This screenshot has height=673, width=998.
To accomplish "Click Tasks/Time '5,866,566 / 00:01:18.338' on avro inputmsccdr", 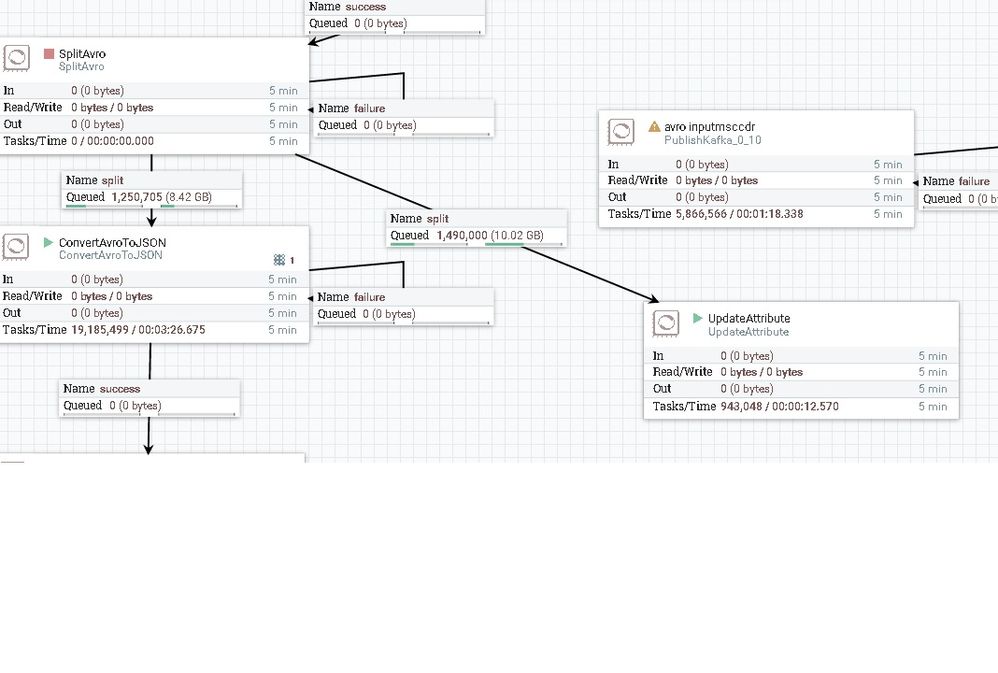I will coord(739,214).
